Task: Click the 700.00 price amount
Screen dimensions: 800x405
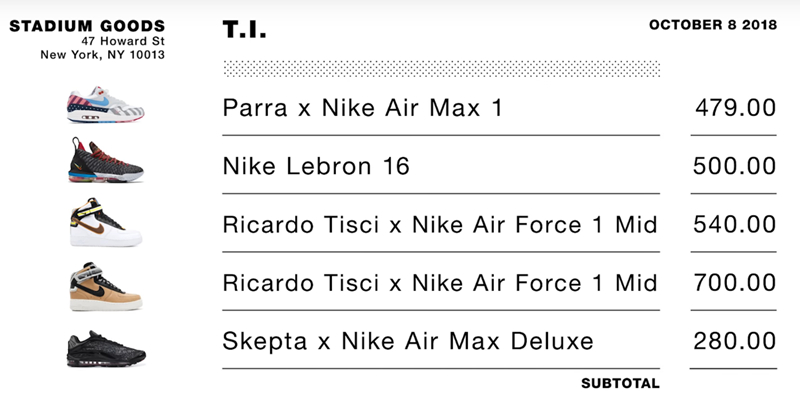Action: pos(735,283)
